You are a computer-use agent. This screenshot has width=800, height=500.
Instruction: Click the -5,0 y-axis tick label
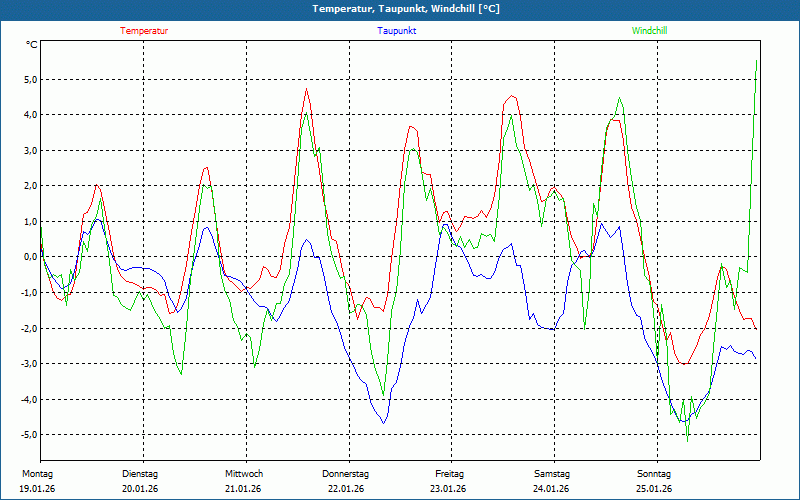point(28,434)
